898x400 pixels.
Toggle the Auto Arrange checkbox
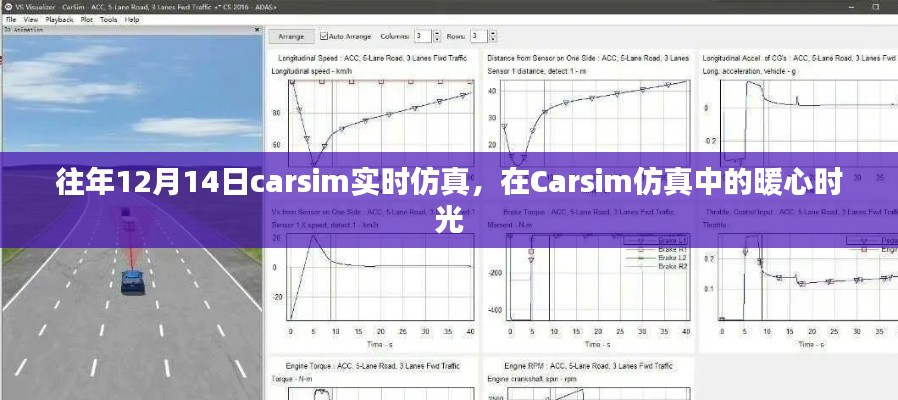pos(324,36)
